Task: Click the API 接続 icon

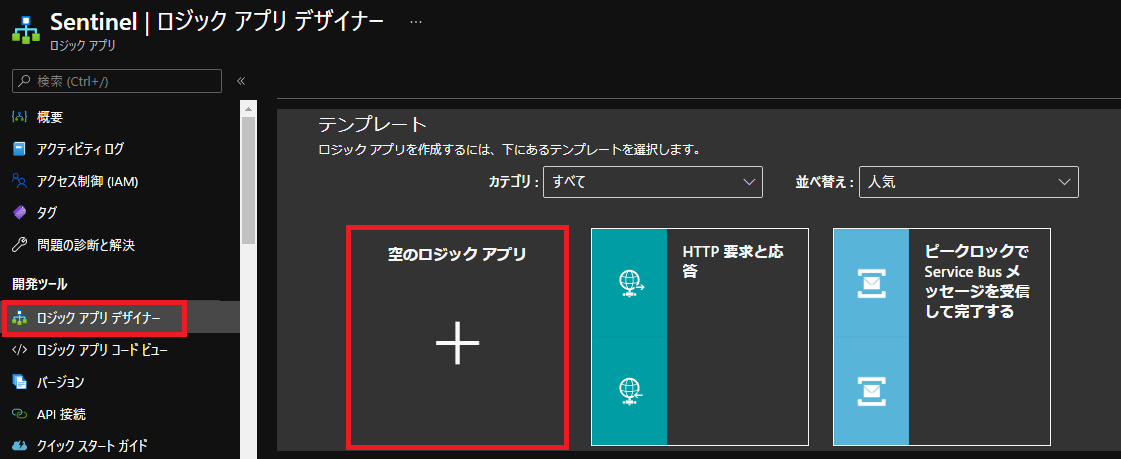Action: coord(19,414)
